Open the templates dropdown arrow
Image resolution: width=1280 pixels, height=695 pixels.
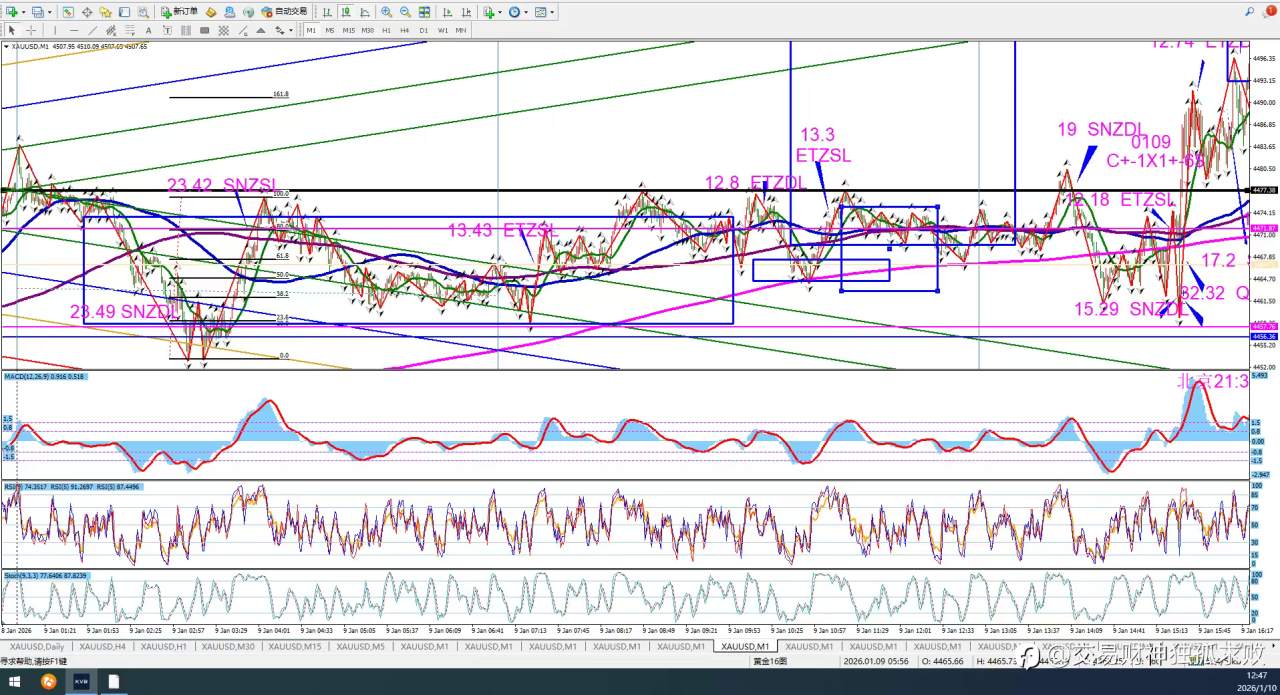coord(552,12)
